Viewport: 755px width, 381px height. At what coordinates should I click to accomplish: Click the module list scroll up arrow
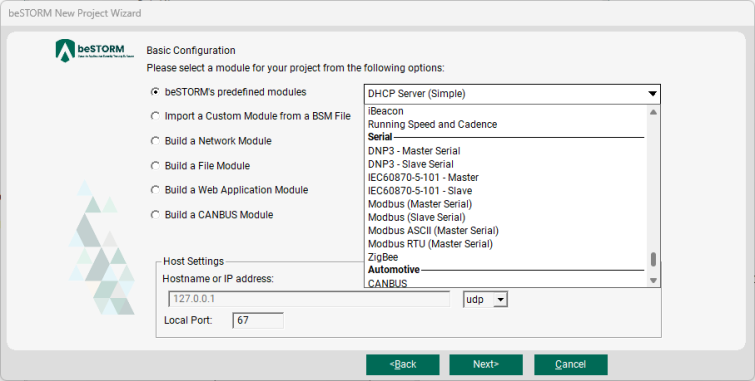point(653,112)
